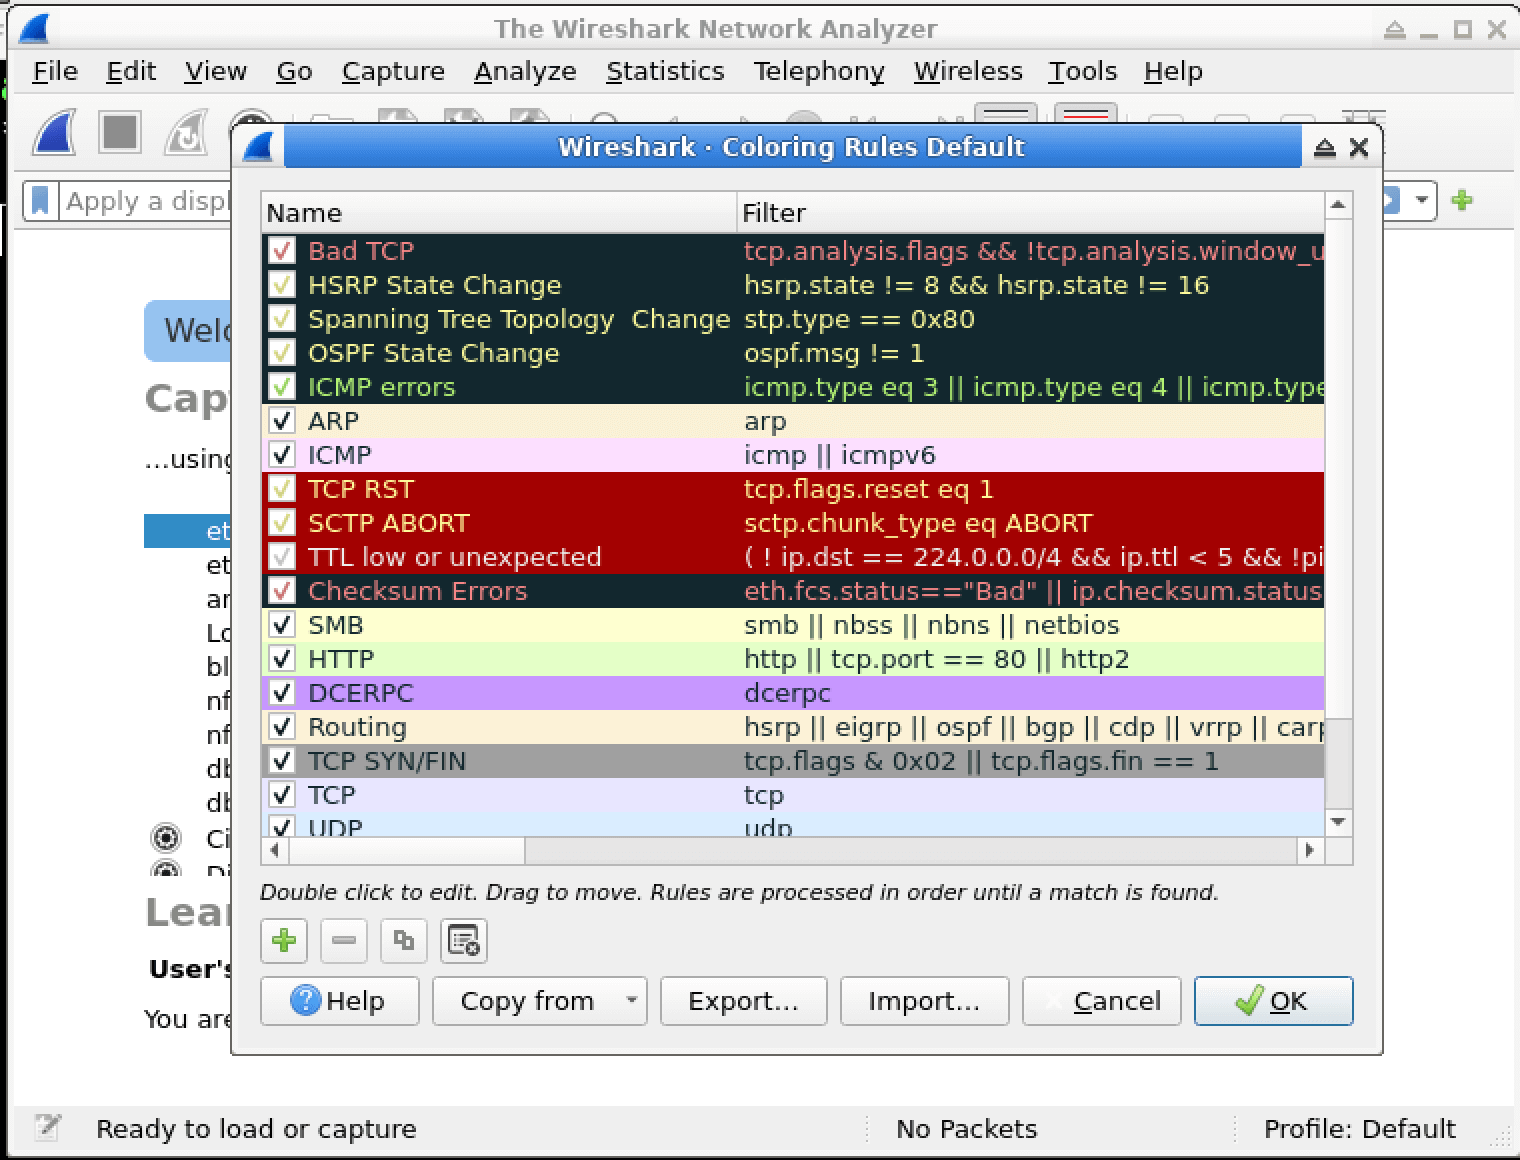Click the Export... button
This screenshot has width=1520, height=1160.
(743, 1001)
